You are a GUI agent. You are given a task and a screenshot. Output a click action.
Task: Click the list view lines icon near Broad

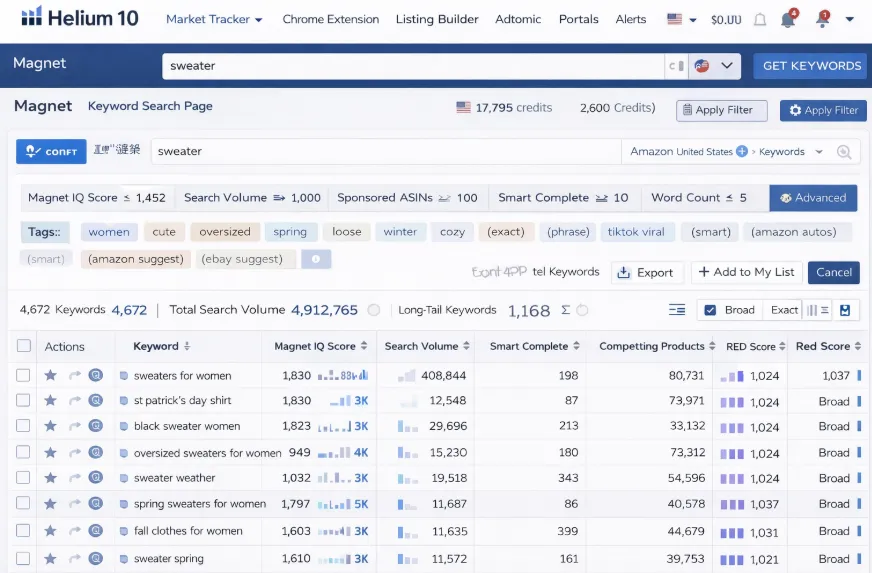tap(677, 310)
